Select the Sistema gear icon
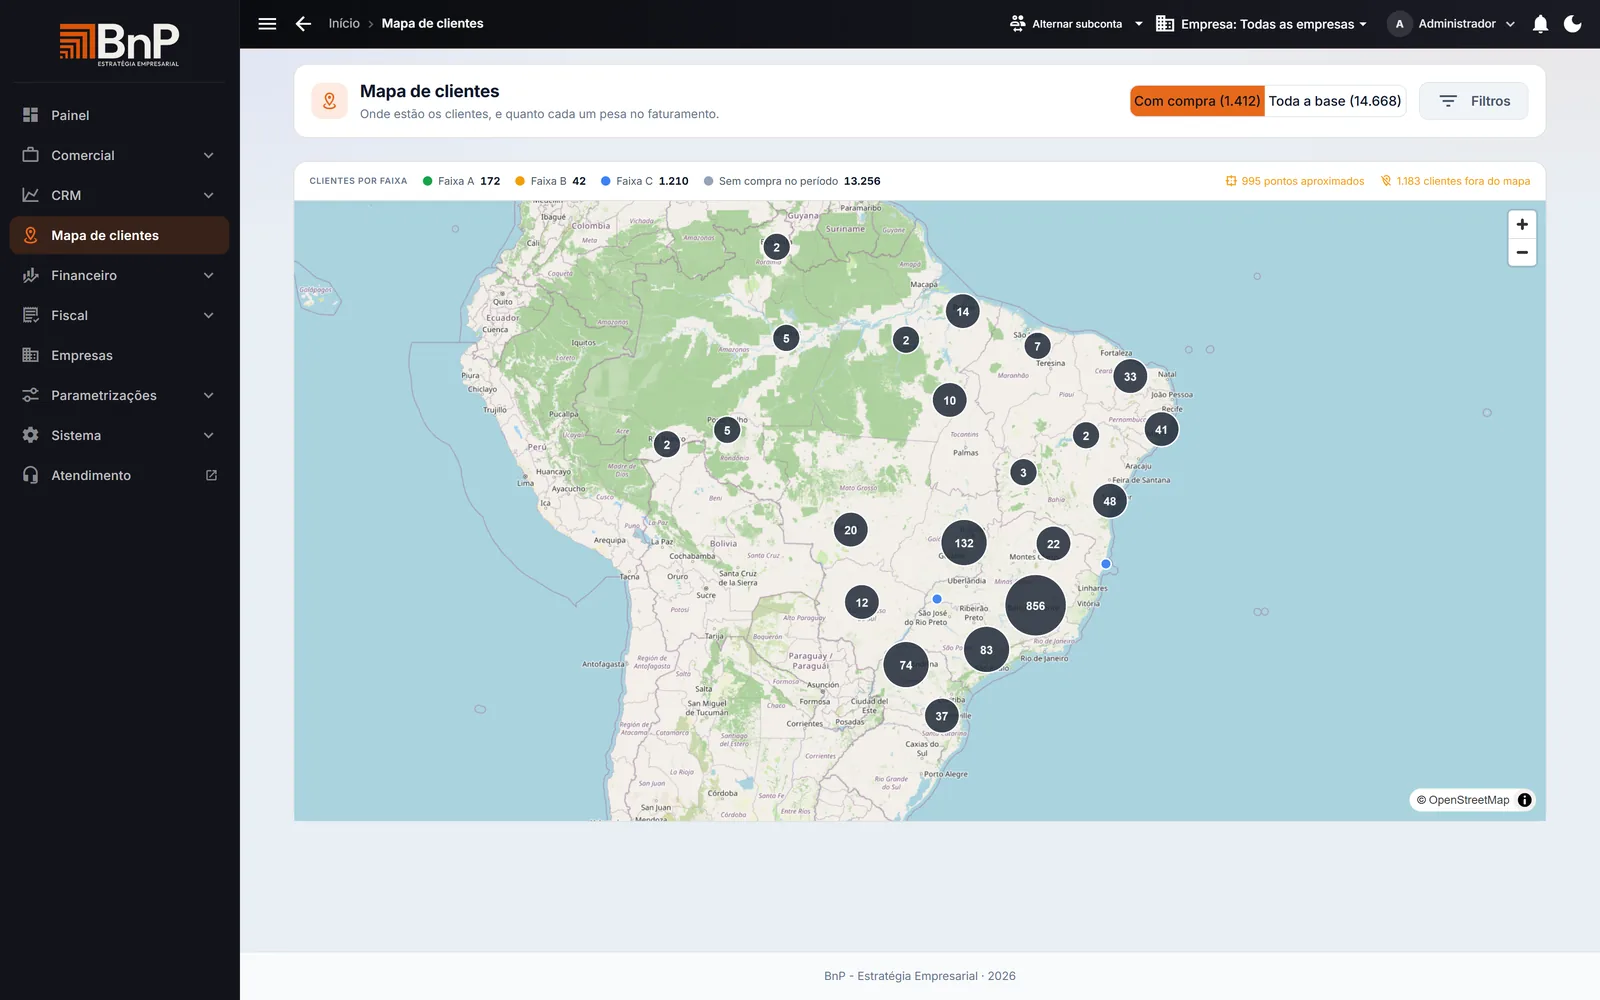Image resolution: width=1600 pixels, height=1000 pixels. [x=31, y=435]
